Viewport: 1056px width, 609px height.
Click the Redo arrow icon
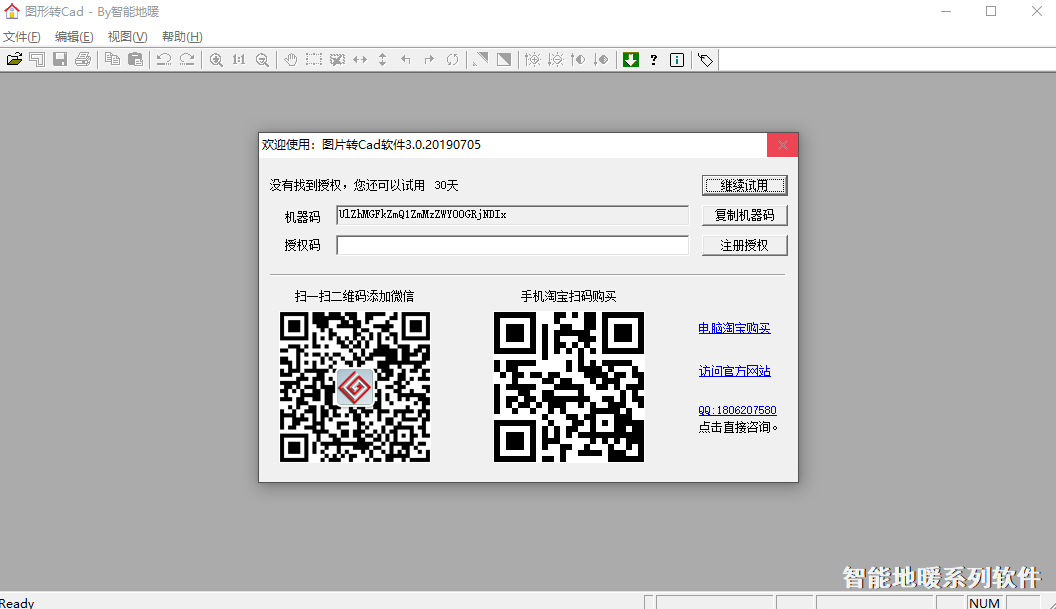pos(187,59)
